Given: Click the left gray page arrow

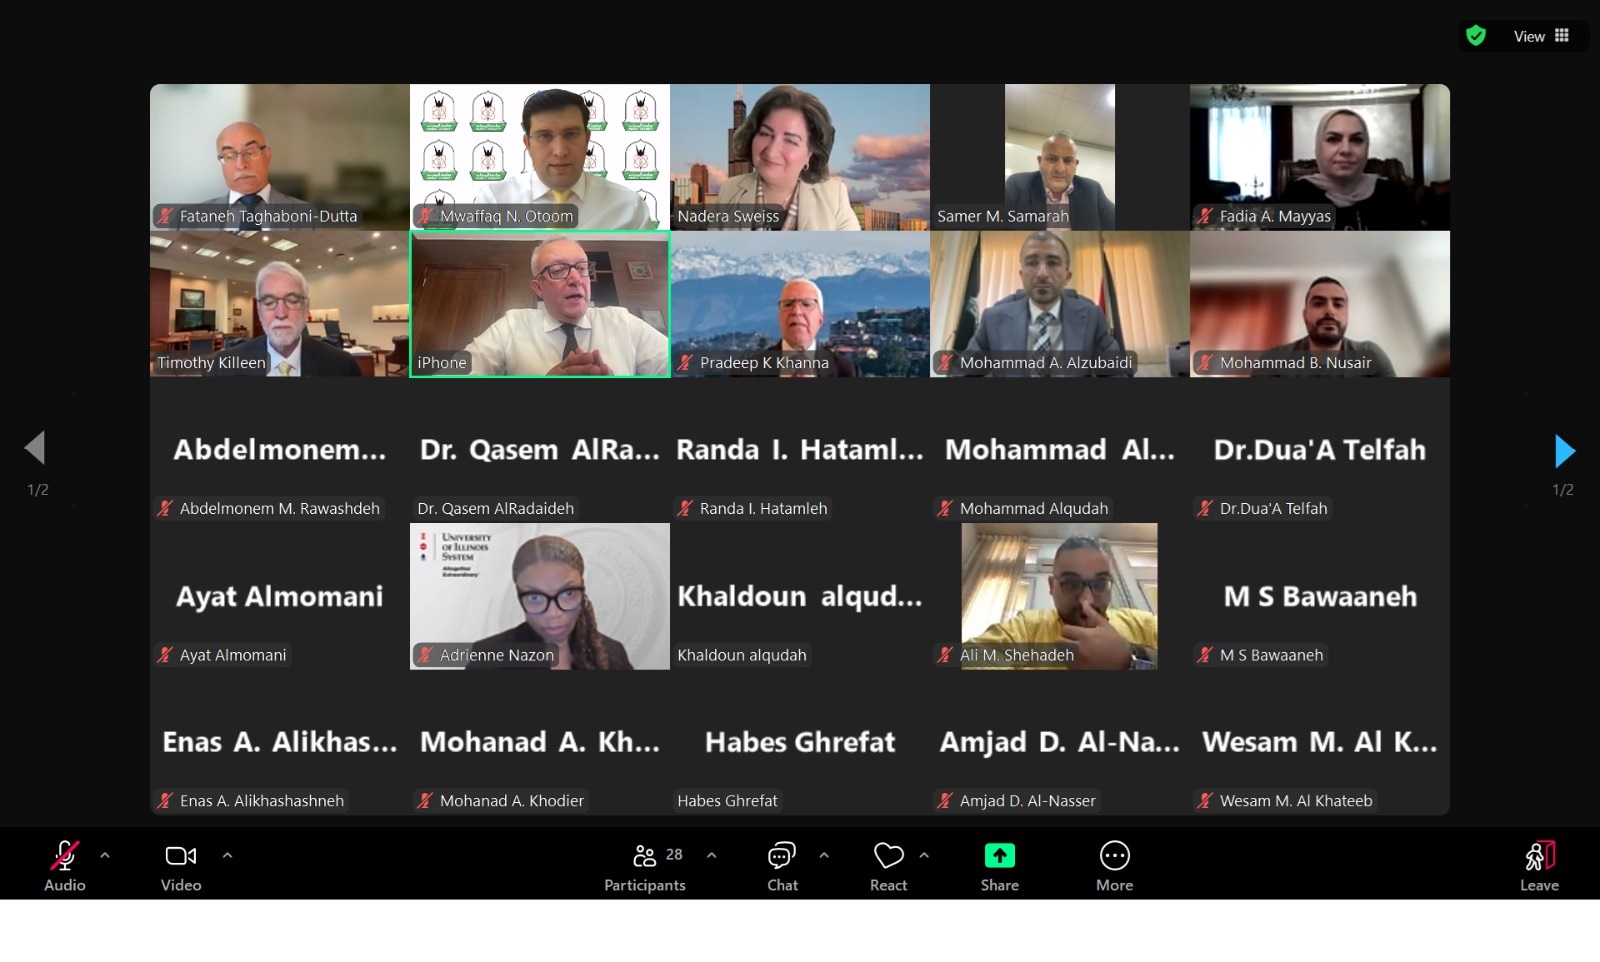Looking at the screenshot, I should [35, 447].
